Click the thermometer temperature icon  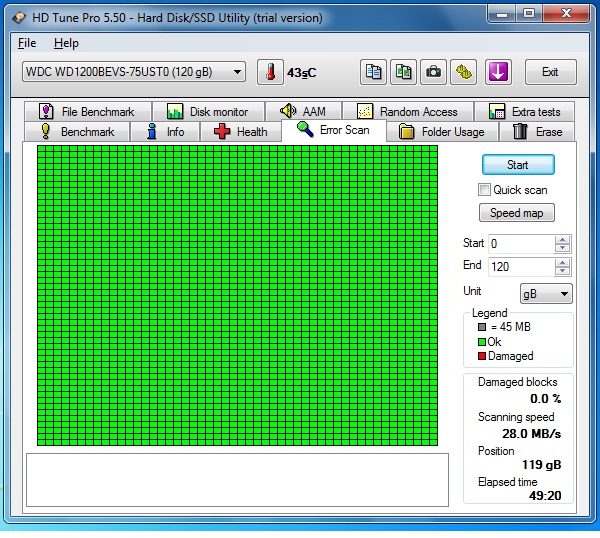tap(271, 72)
